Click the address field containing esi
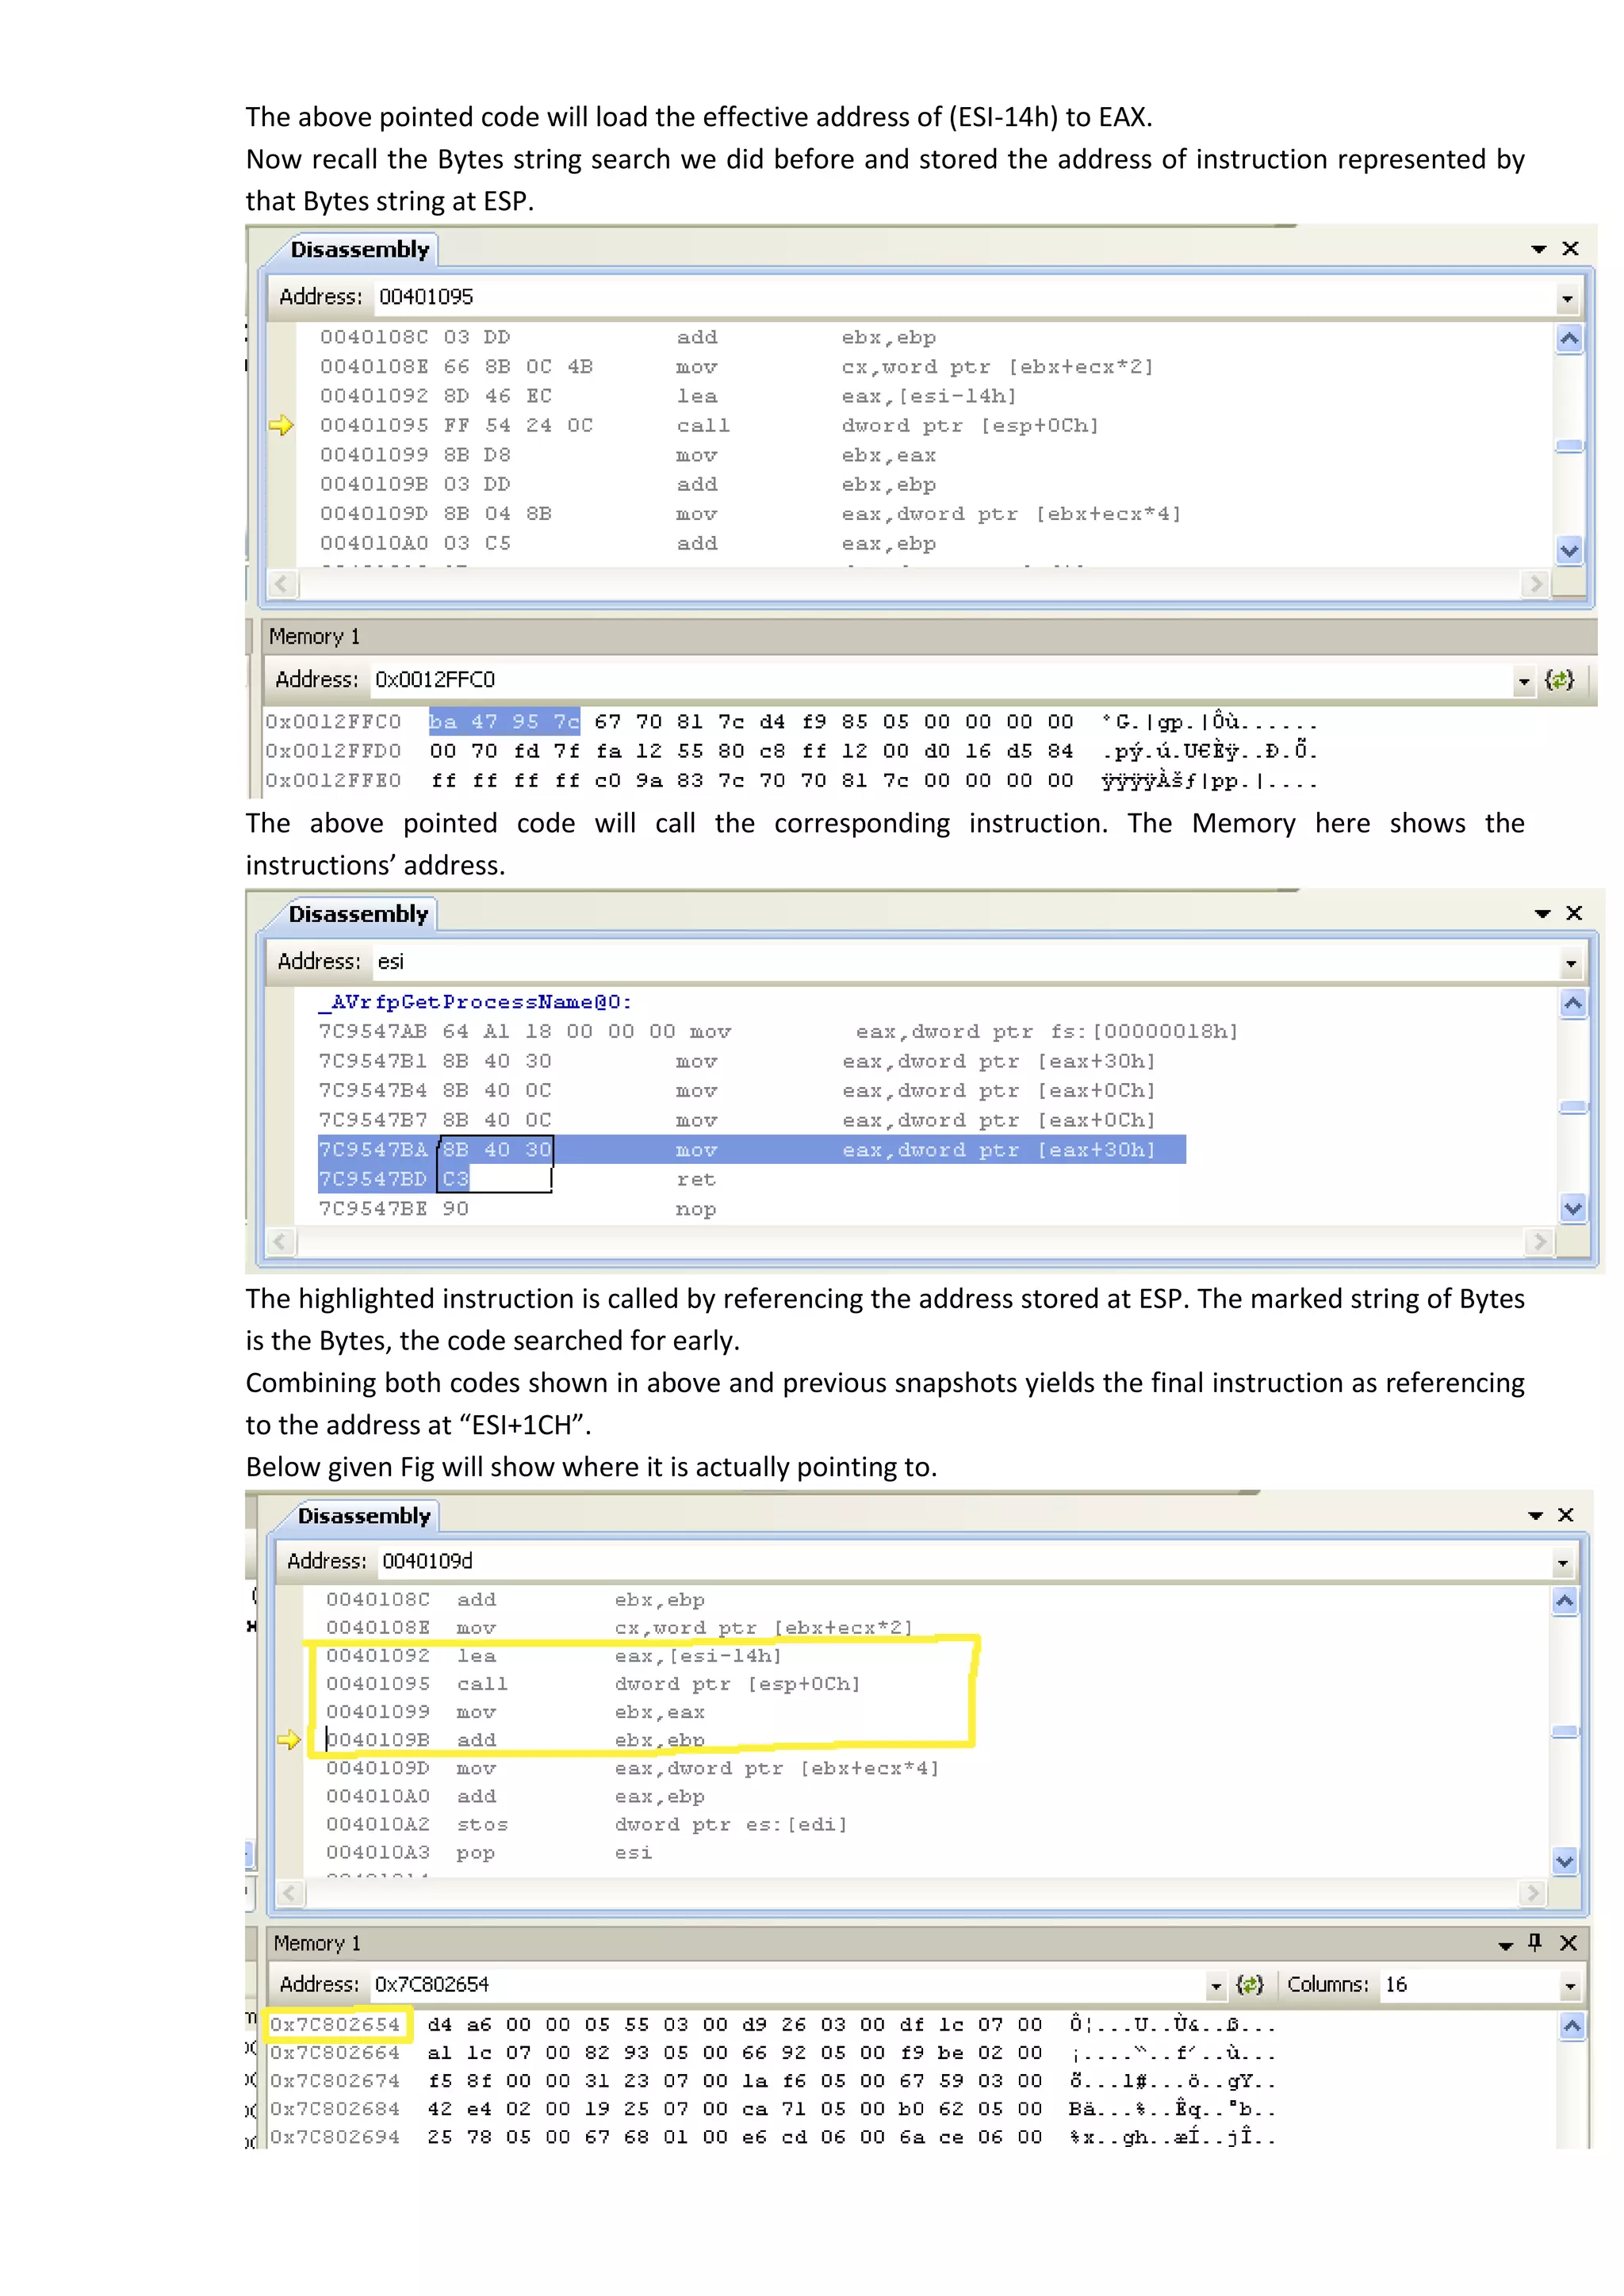Viewport: 1624px width, 2296px height. 965,962
